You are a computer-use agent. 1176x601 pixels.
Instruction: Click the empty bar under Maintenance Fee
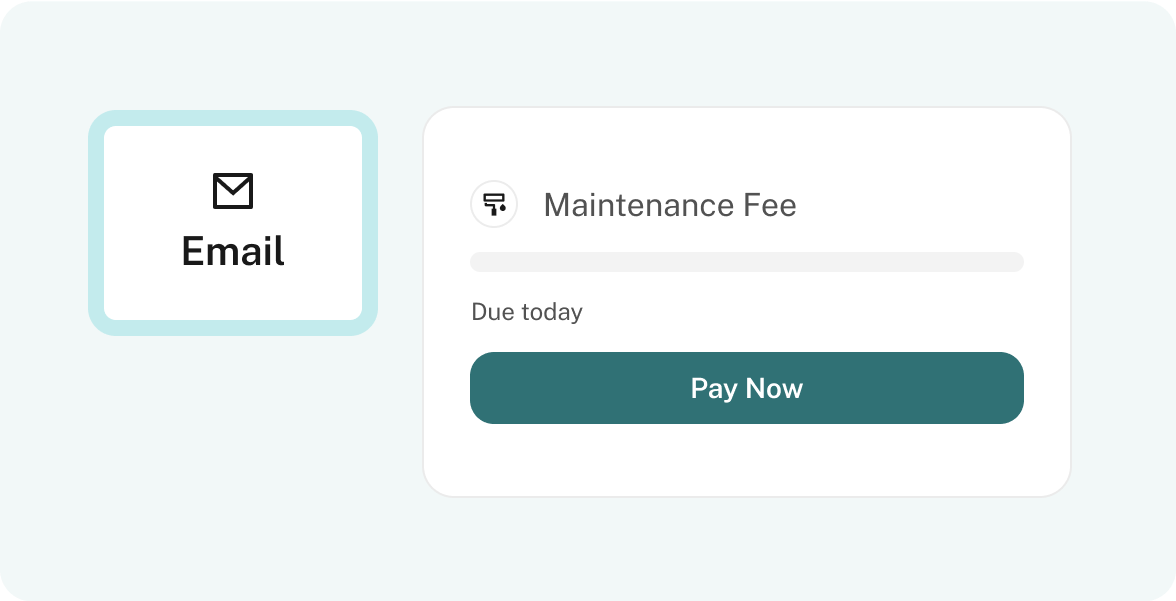pyautogui.click(x=746, y=262)
